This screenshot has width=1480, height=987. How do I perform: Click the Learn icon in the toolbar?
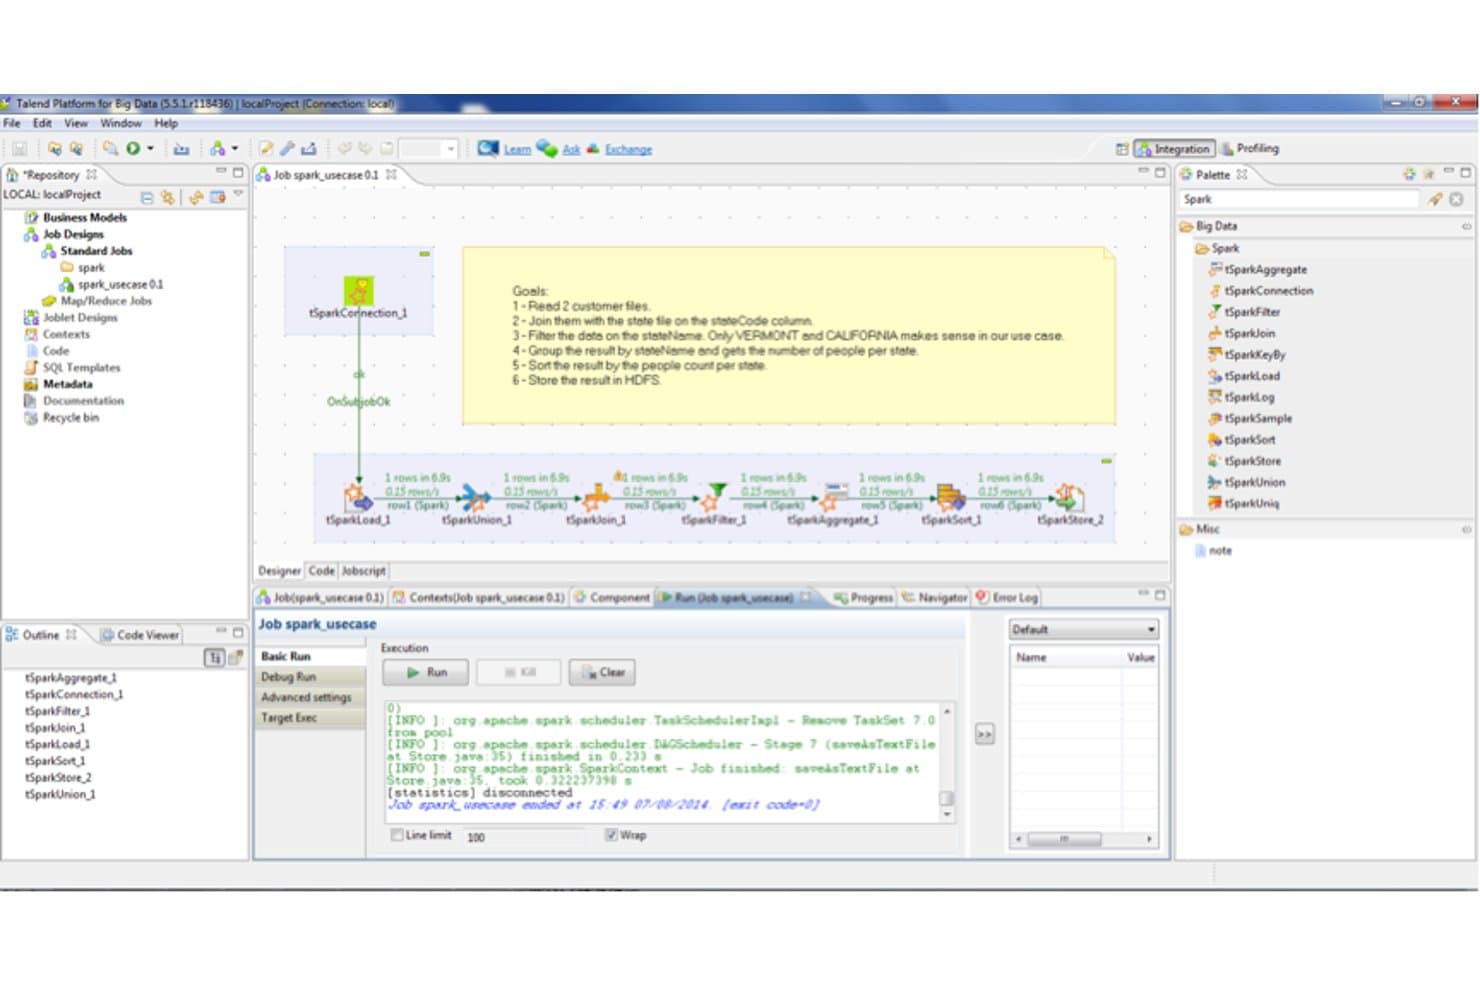click(488, 148)
